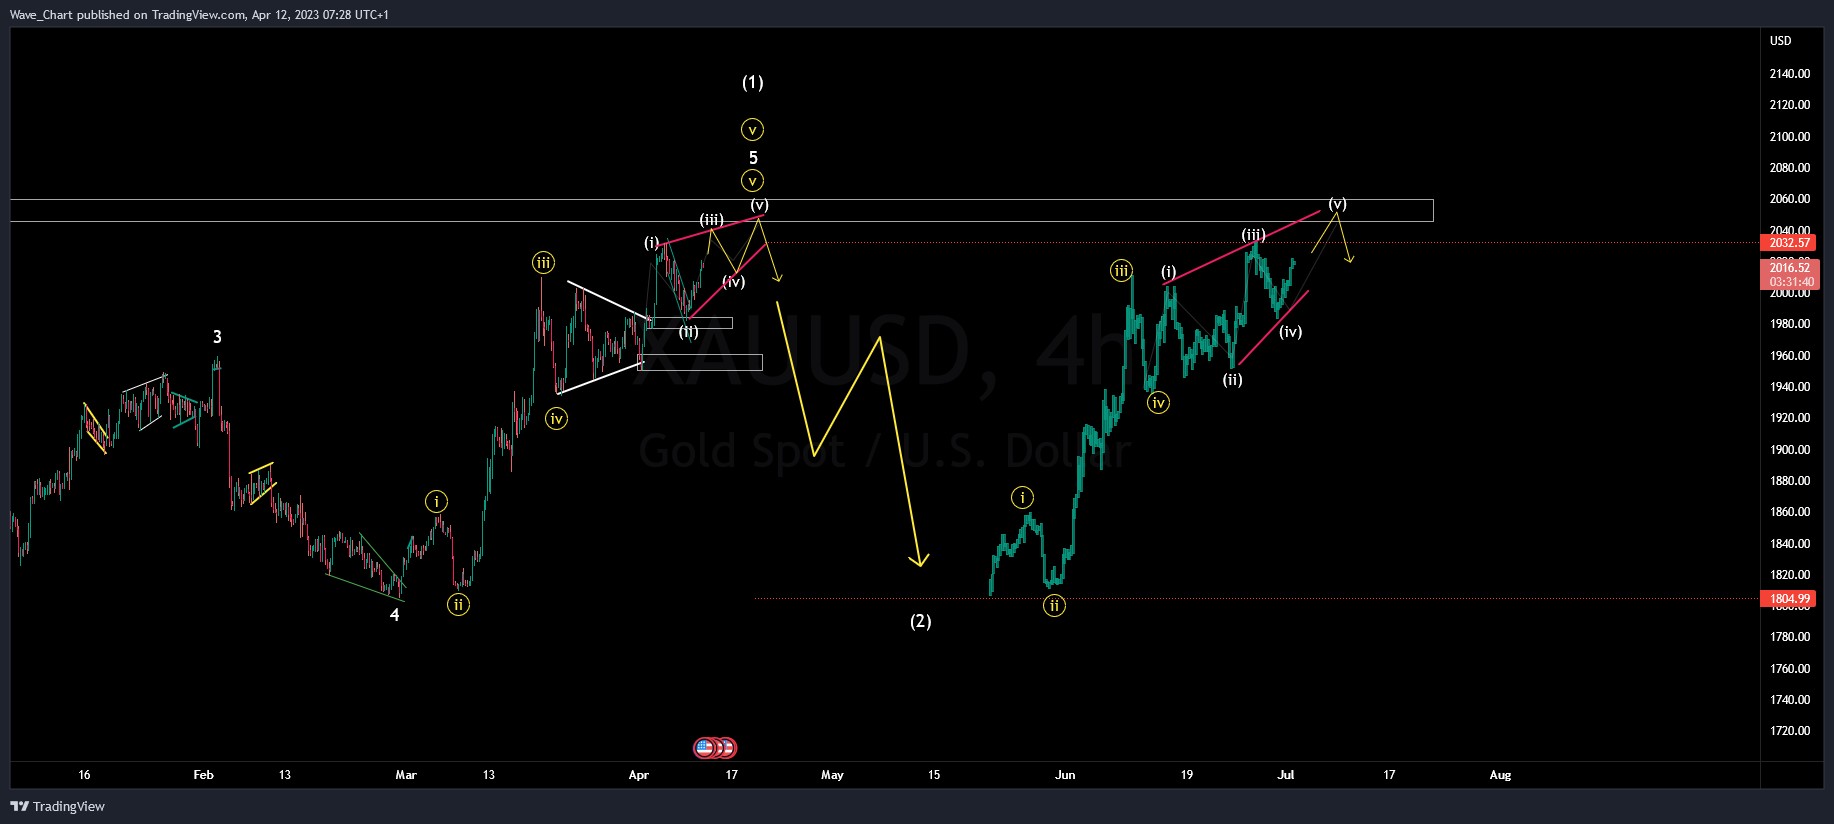Click the 1860.00 price axis value
Viewport: 1834px width, 824px height.
pos(1790,512)
